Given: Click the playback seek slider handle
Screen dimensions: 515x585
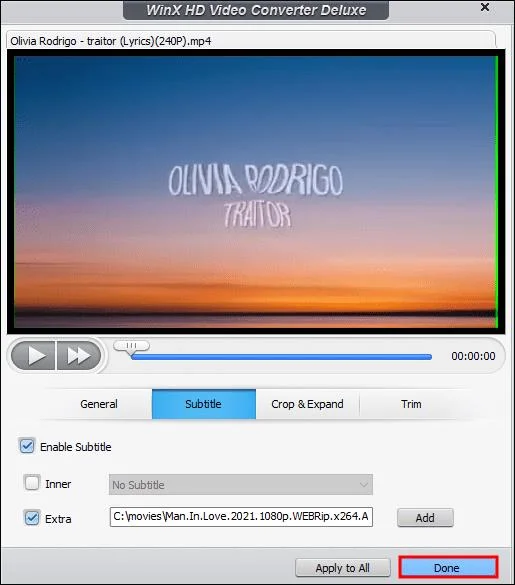Looking at the screenshot, I should pos(131,347).
